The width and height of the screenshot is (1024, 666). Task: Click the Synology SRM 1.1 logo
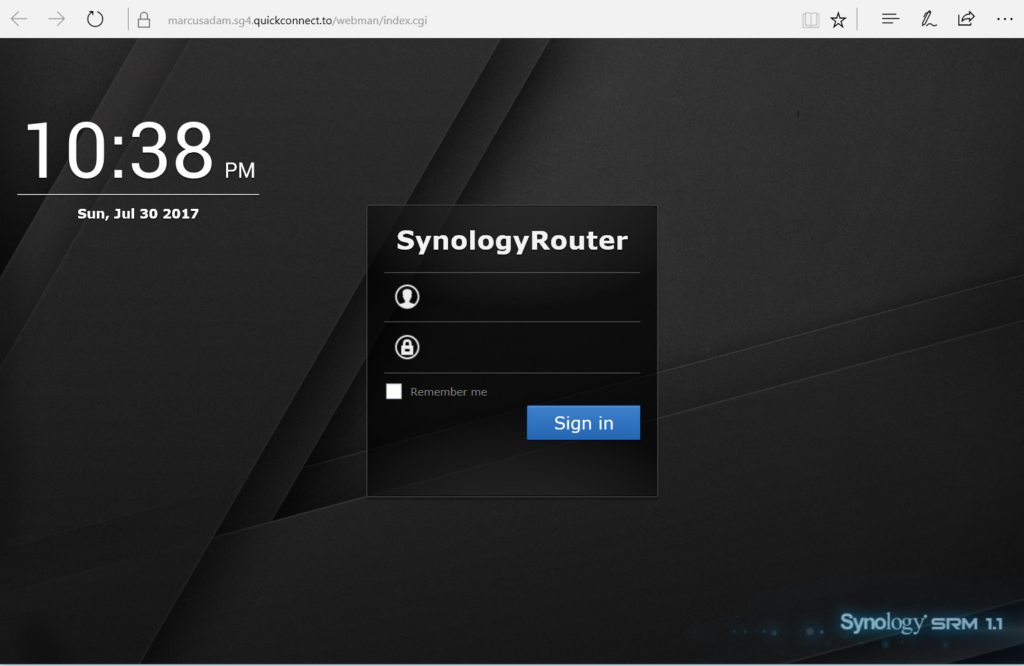coord(921,622)
